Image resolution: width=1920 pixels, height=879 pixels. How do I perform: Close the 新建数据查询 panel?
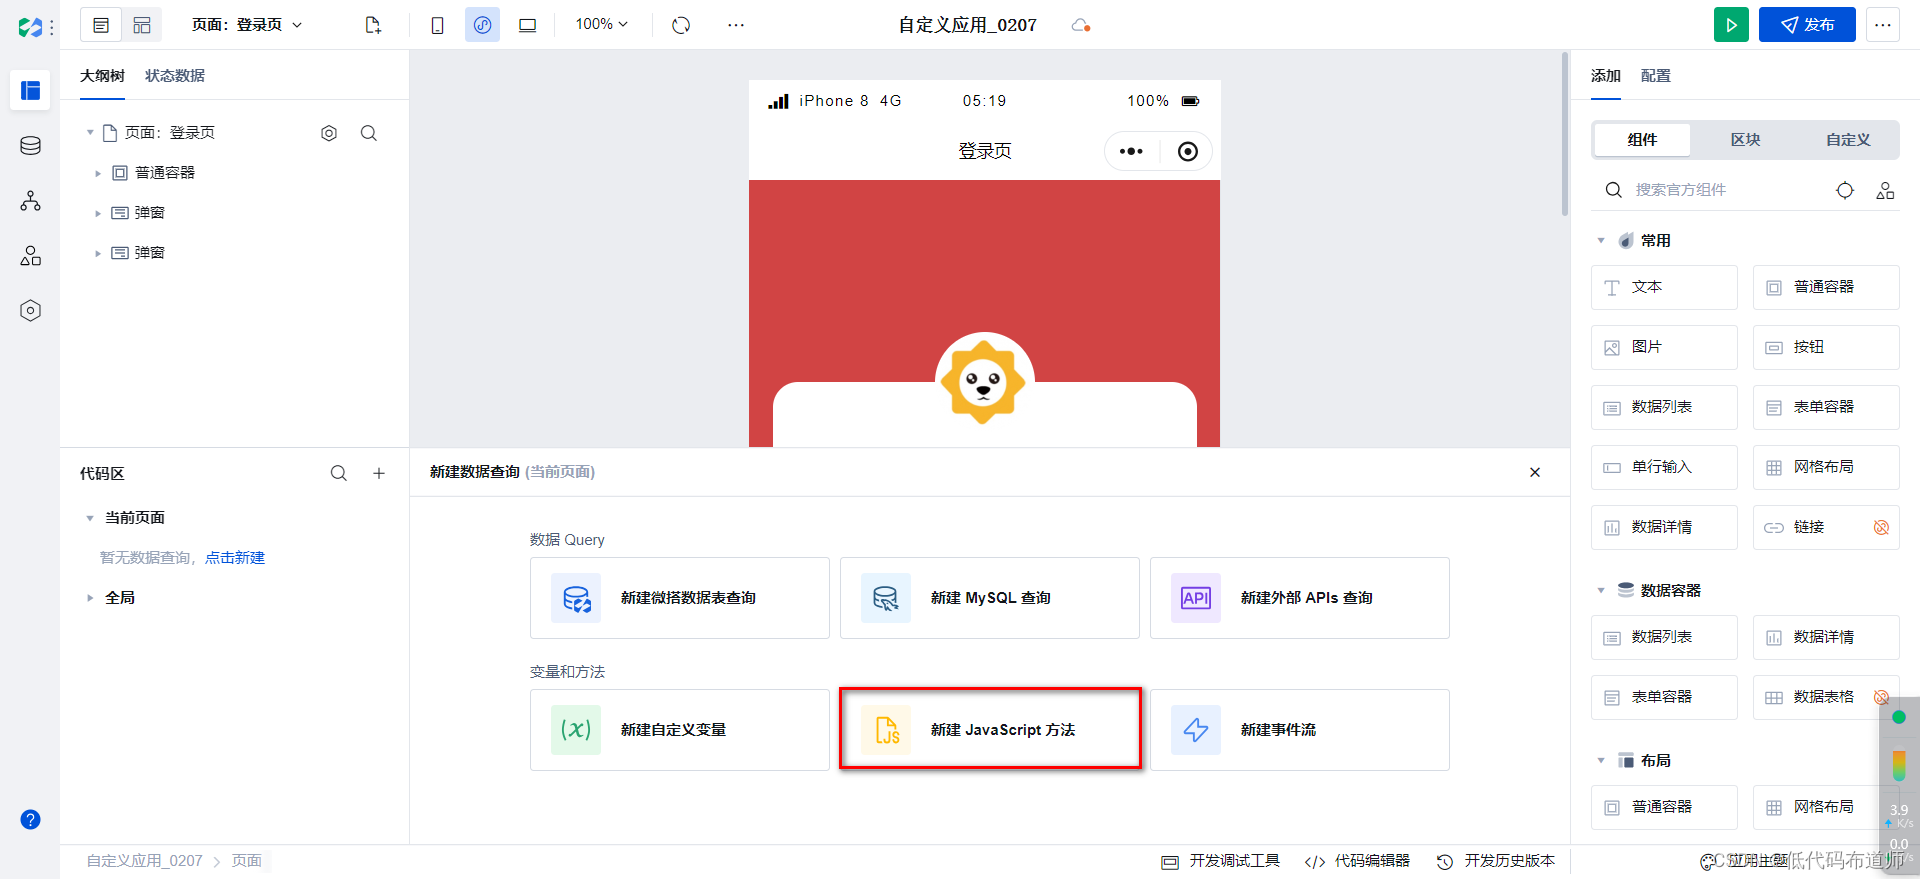pyautogui.click(x=1535, y=472)
